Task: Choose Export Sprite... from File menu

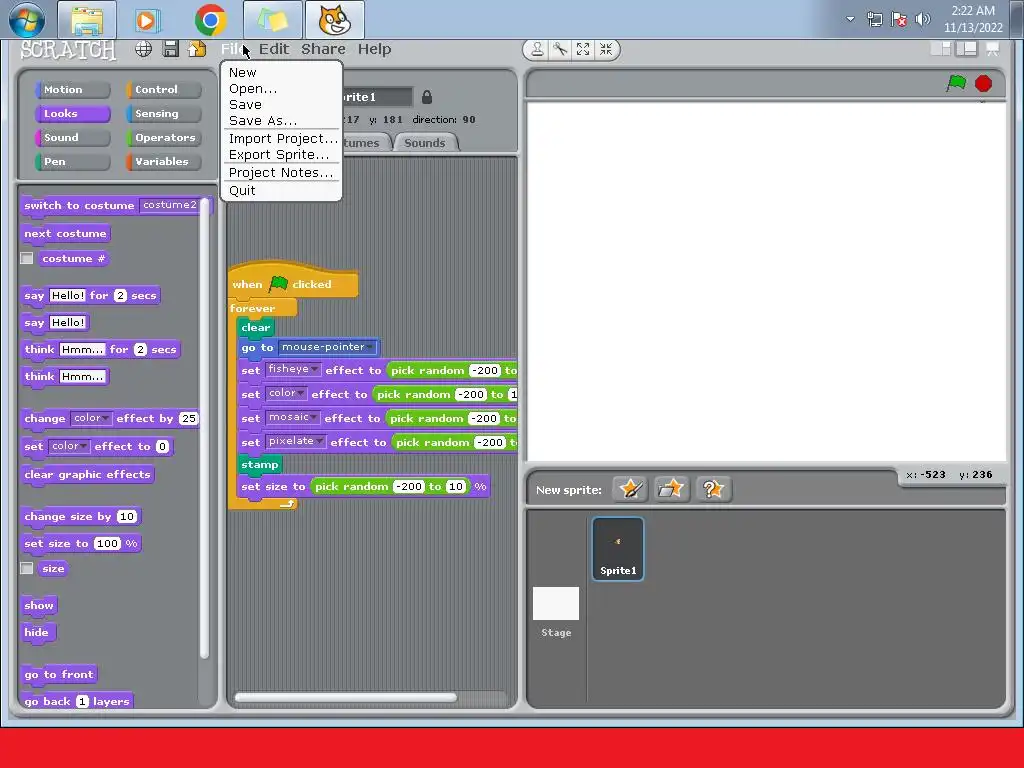Action: [x=281, y=155]
